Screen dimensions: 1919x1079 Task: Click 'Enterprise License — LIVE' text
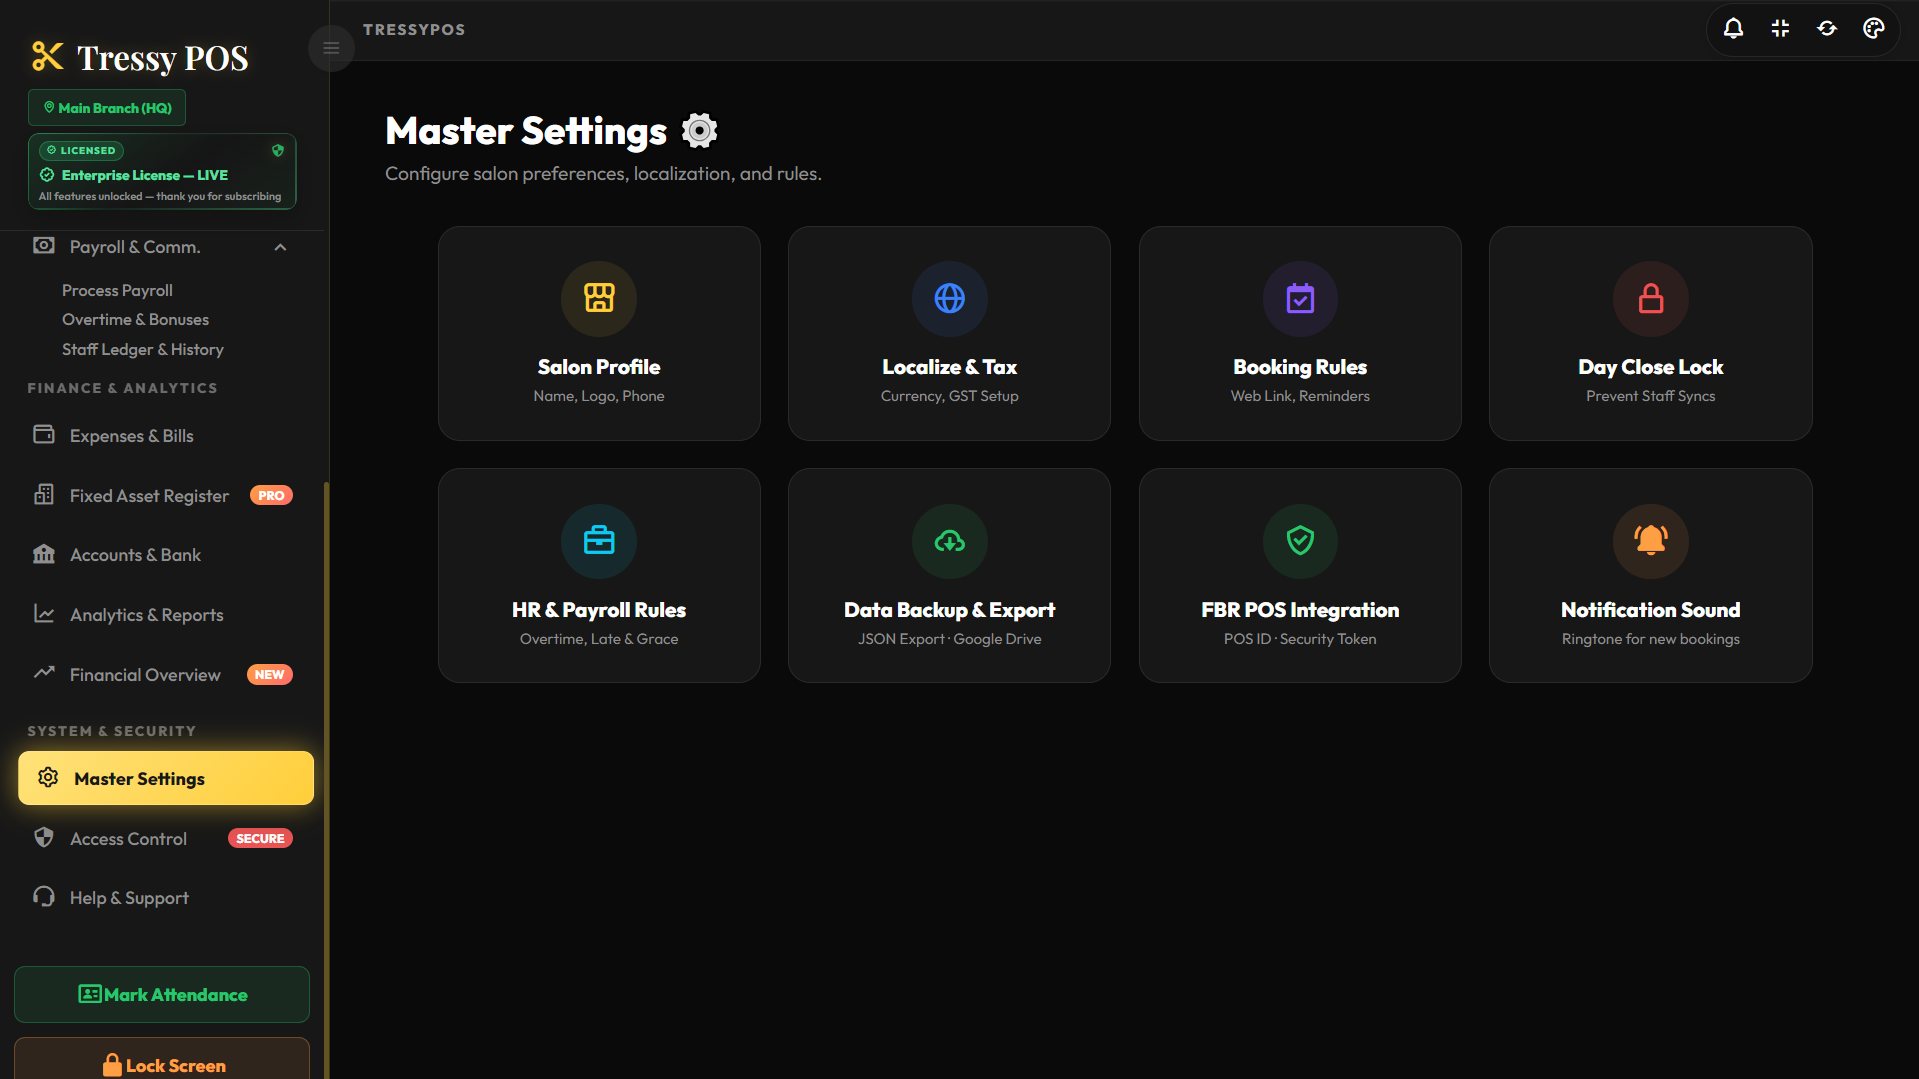pyautogui.click(x=145, y=175)
